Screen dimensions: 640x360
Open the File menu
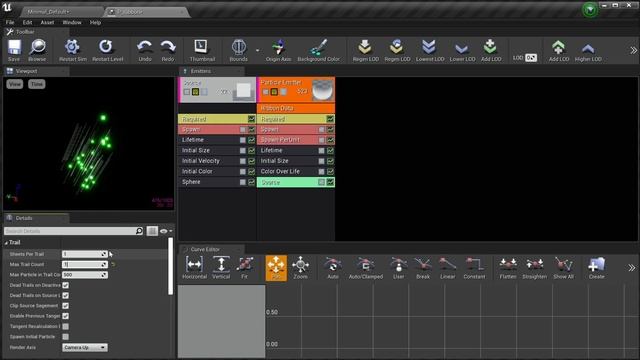[x=10, y=22]
